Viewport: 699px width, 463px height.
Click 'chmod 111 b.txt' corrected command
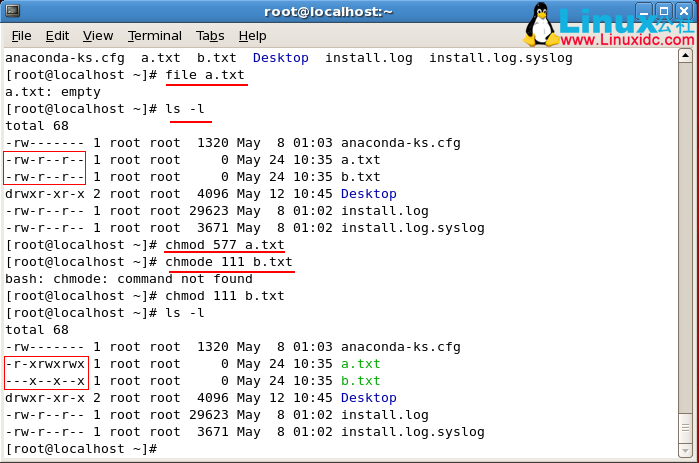pyautogui.click(x=225, y=296)
